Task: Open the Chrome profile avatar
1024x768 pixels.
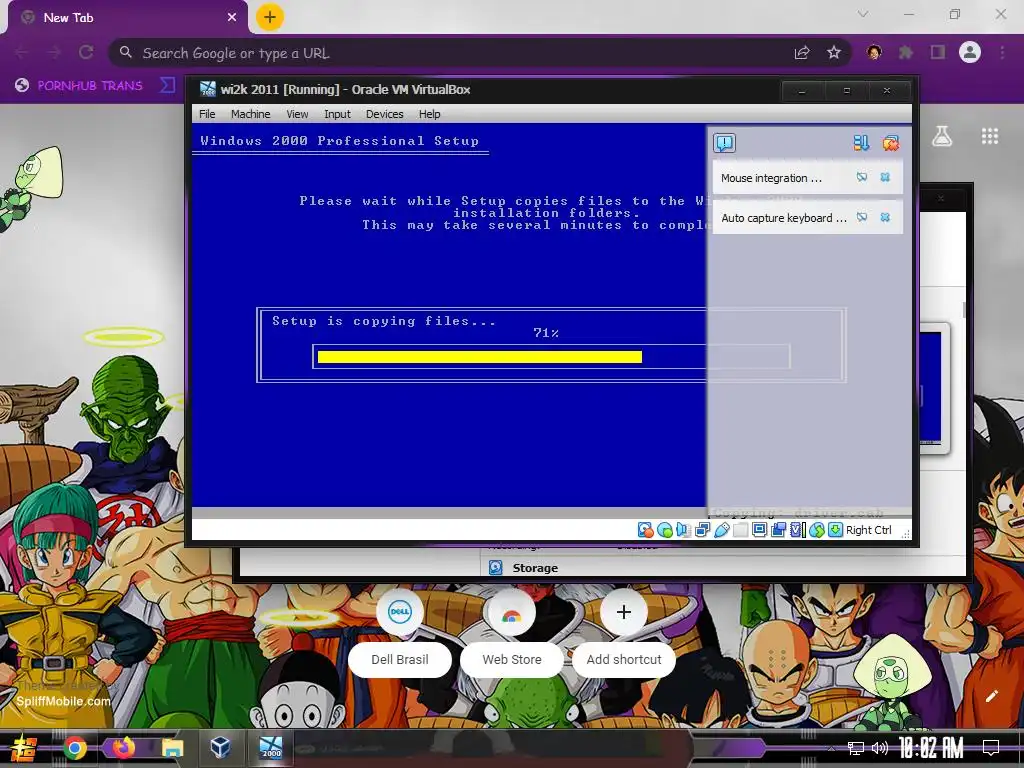Action: coord(970,52)
